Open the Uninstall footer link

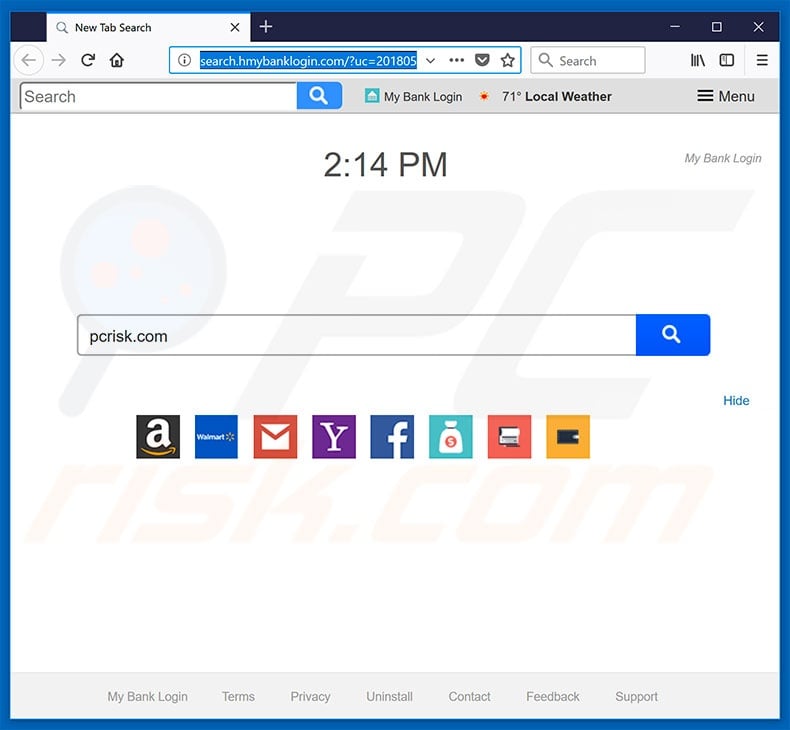(x=389, y=697)
